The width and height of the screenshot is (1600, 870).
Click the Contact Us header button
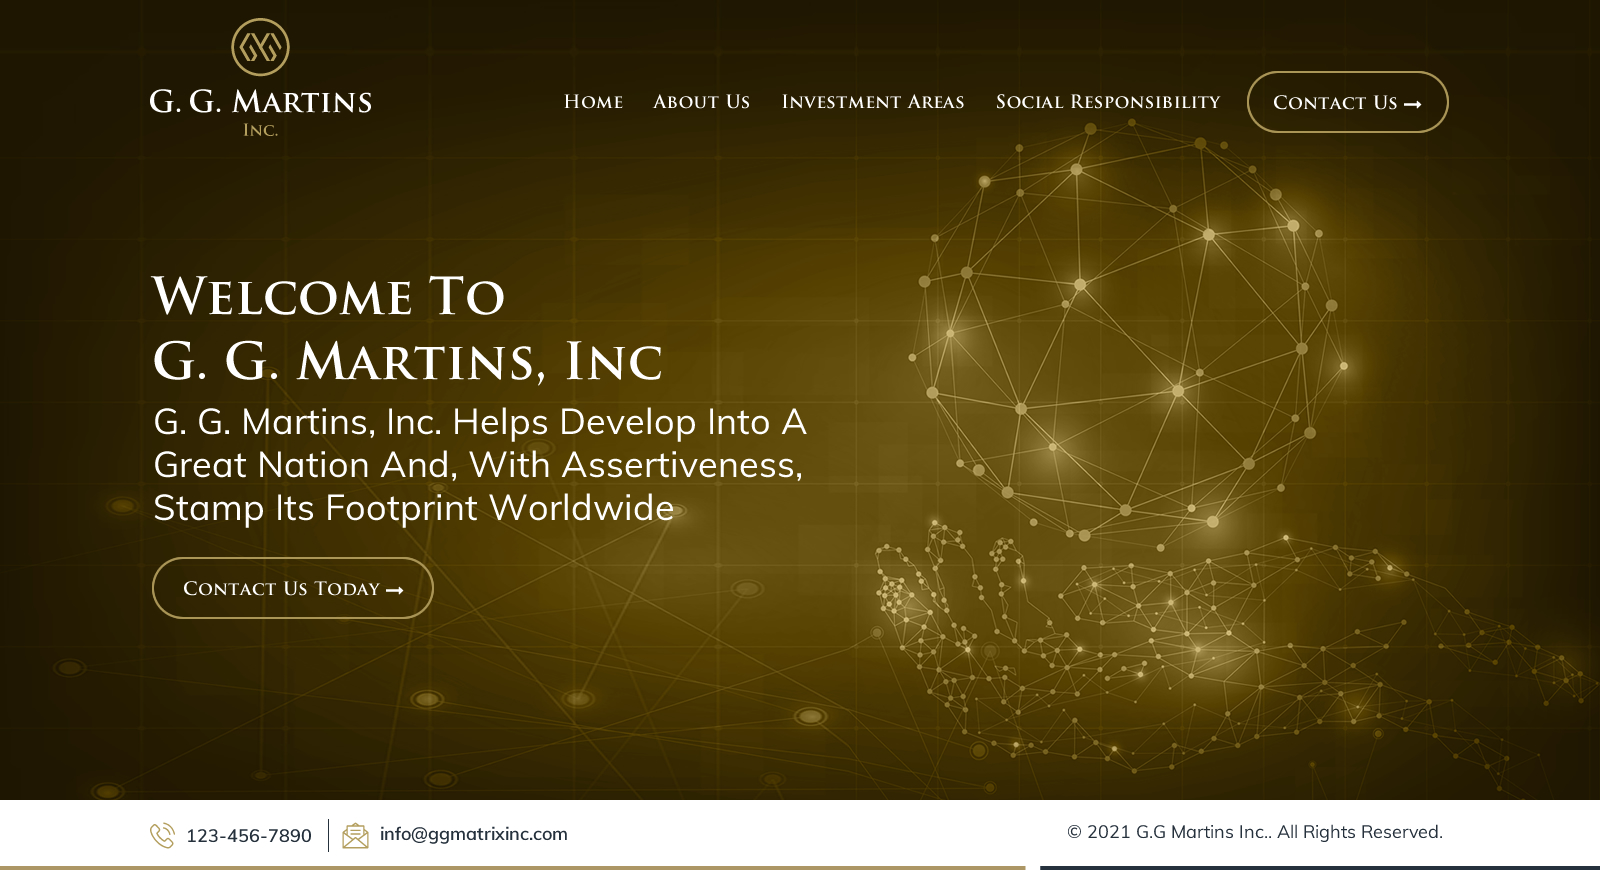click(x=1347, y=102)
